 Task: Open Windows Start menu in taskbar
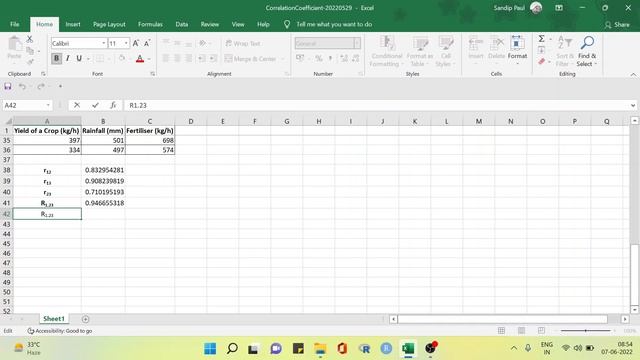[x=210, y=348]
